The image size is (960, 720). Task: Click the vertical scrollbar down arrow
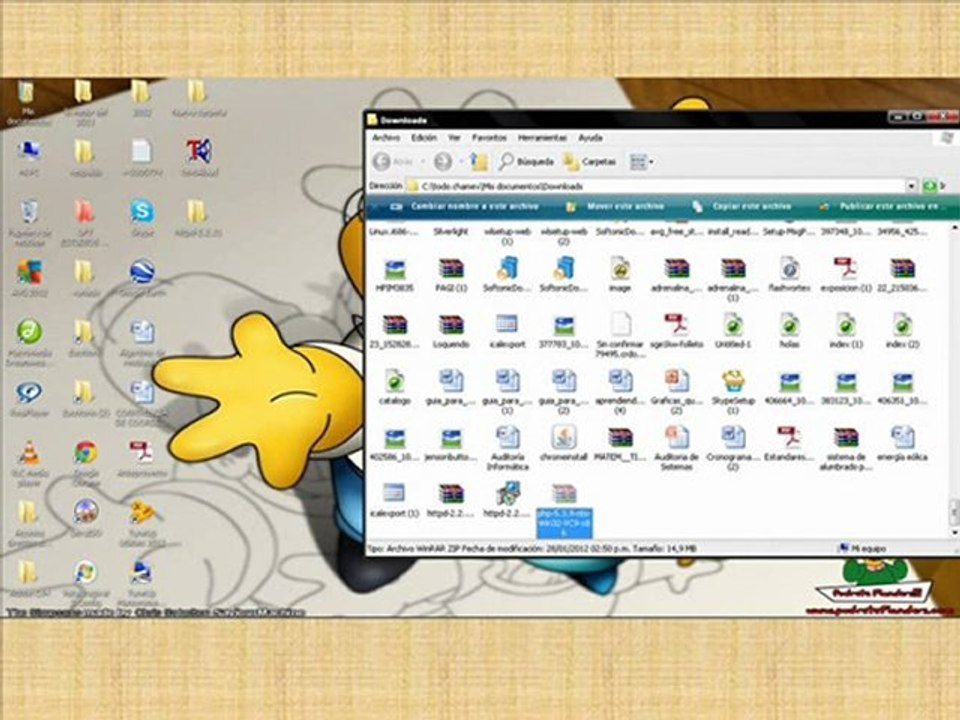click(x=954, y=532)
